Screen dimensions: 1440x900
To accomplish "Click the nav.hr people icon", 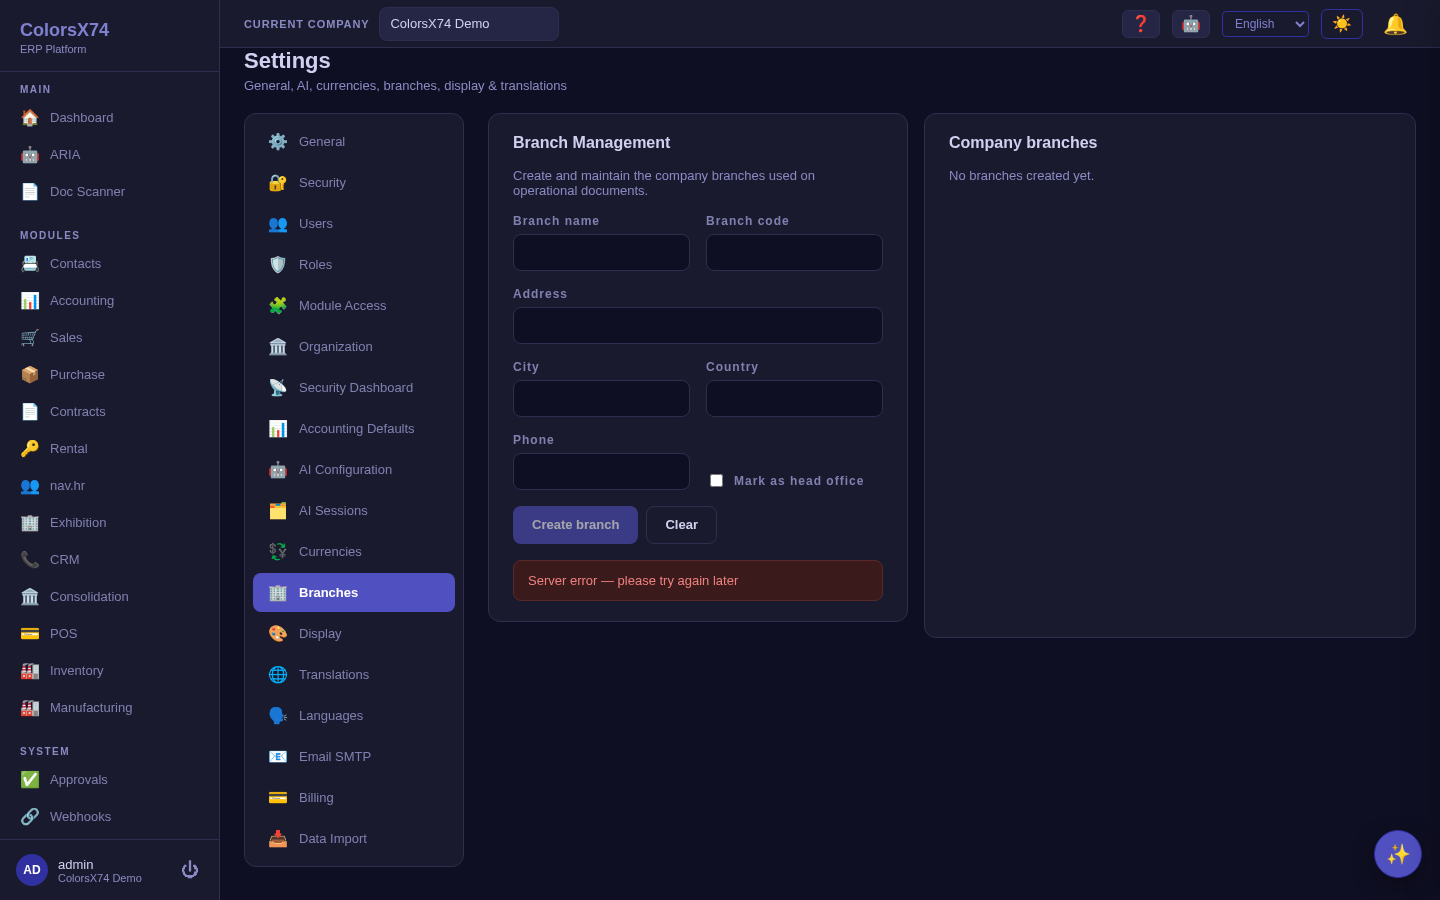I will click(x=30, y=486).
